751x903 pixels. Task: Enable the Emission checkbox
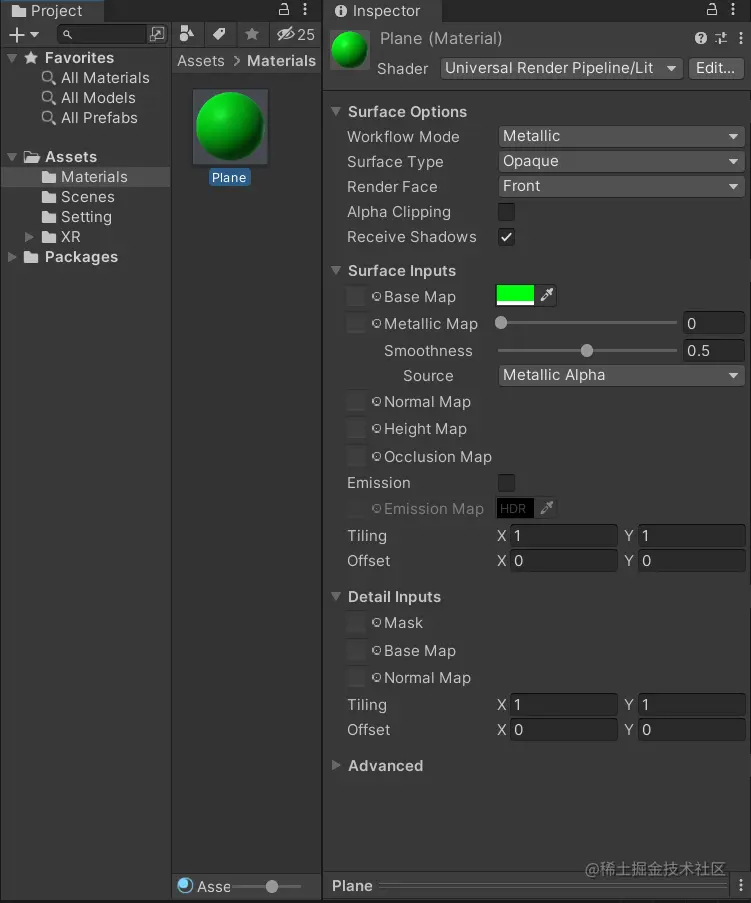[x=506, y=483]
